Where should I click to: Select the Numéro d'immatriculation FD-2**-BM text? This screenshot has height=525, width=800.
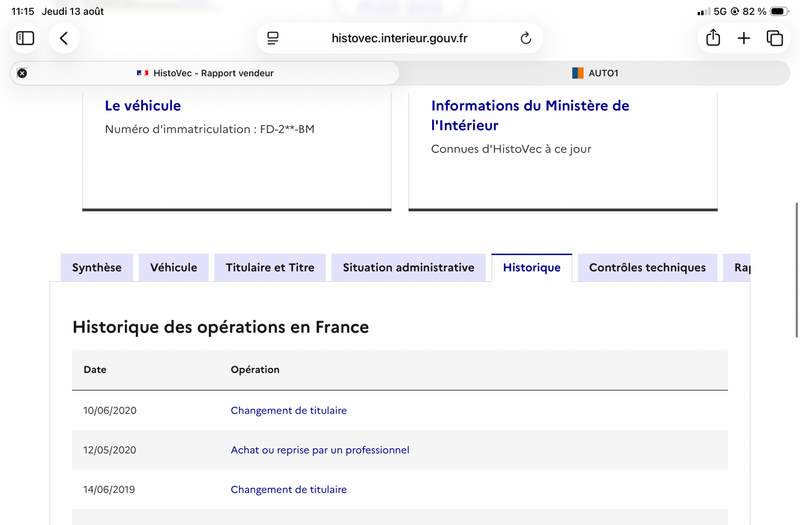coord(210,129)
